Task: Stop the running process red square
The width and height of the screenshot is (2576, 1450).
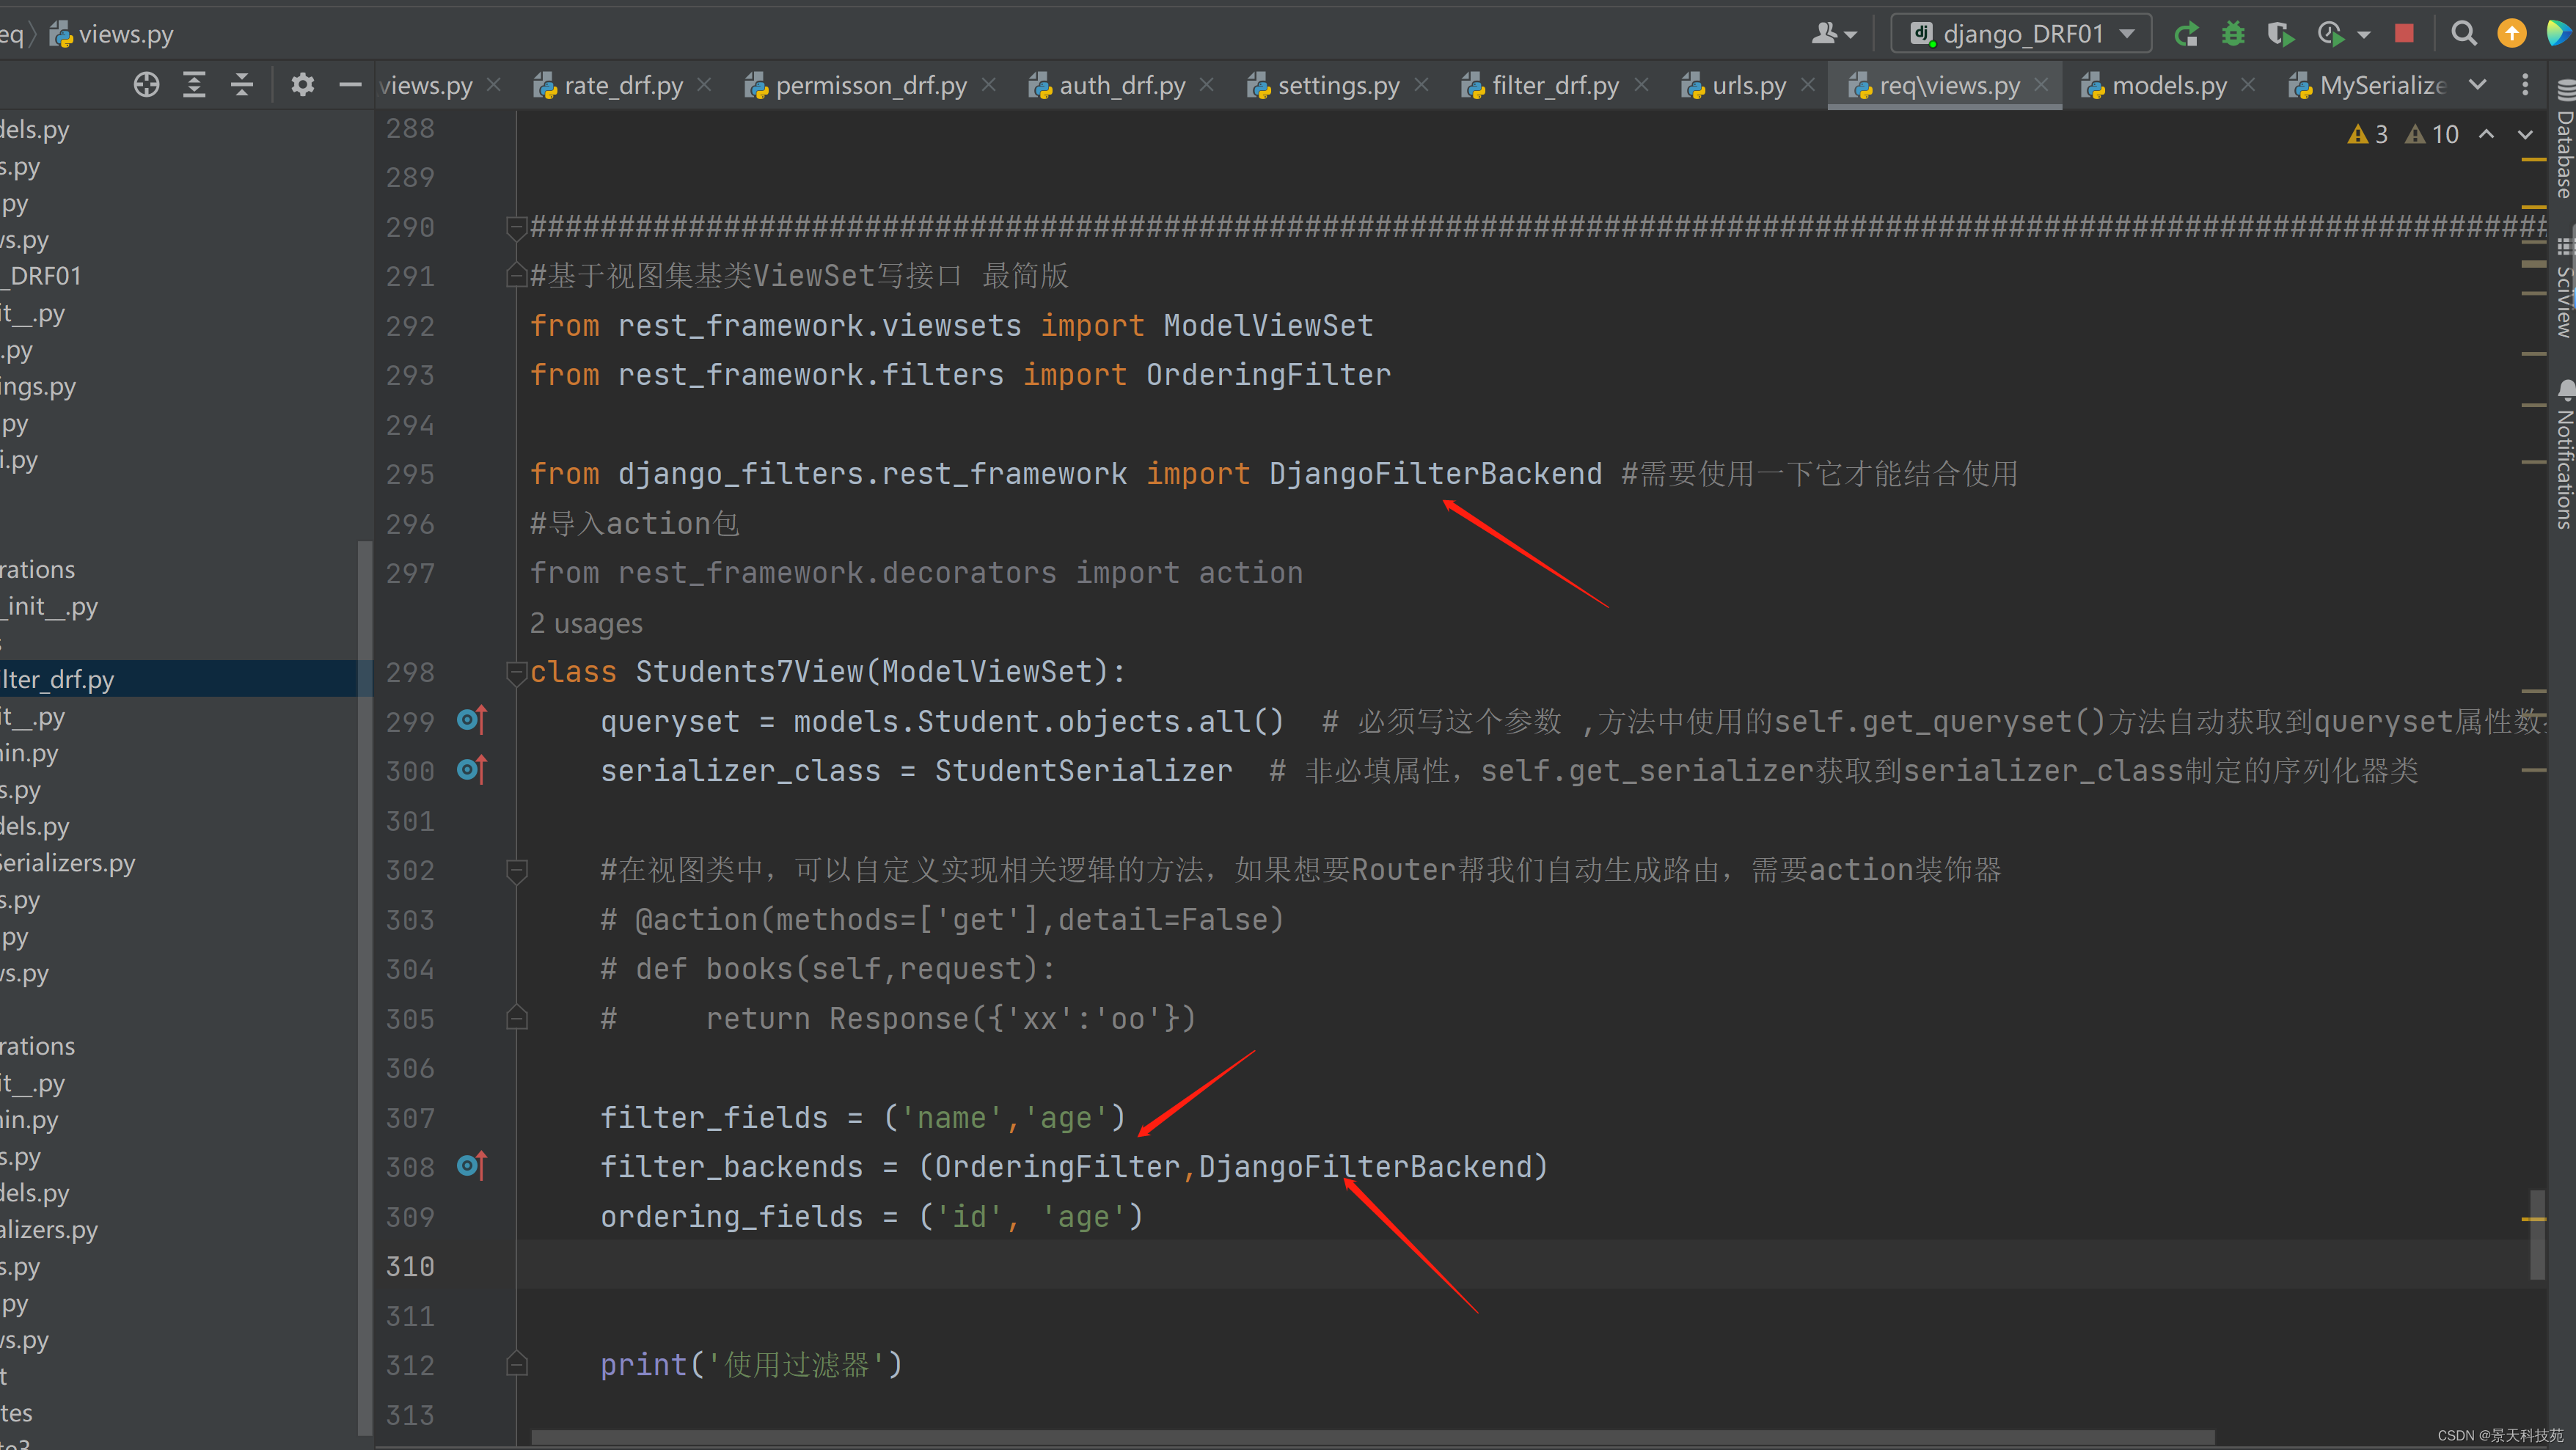Action: click(2405, 34)
